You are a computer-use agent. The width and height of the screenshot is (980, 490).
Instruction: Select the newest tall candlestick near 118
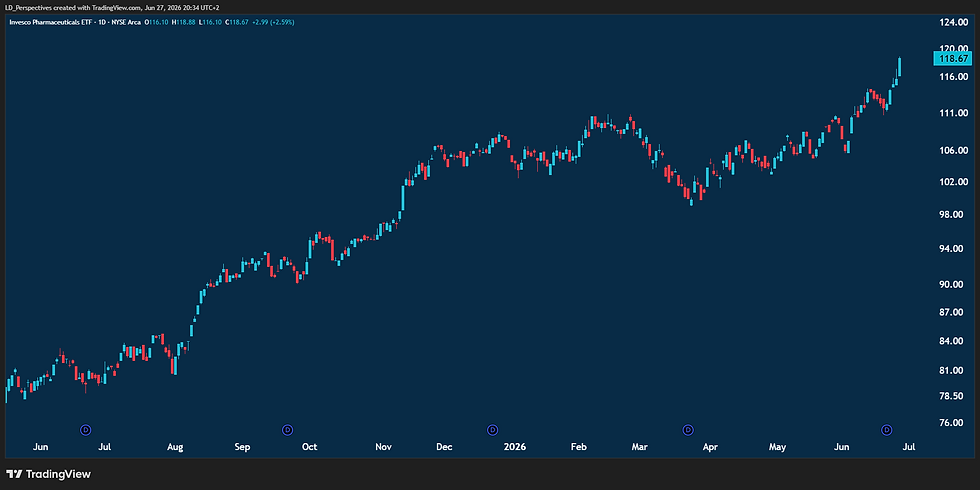899,67
